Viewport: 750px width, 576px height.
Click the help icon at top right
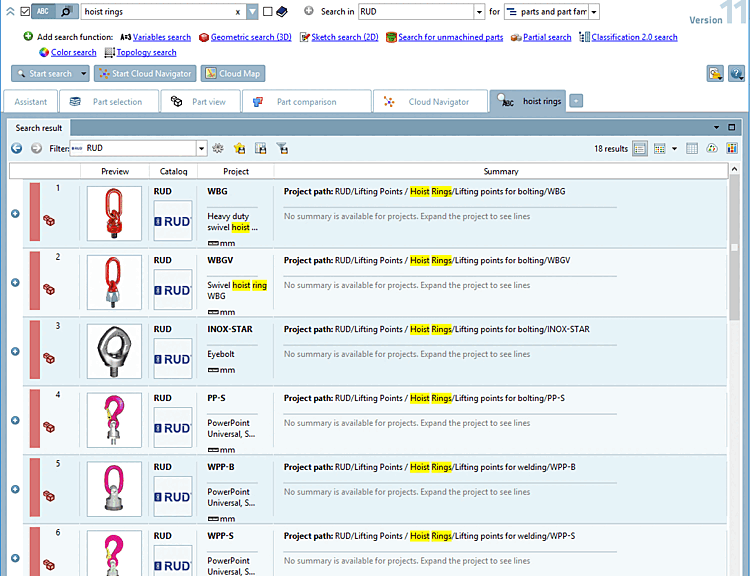coord(736,74)
